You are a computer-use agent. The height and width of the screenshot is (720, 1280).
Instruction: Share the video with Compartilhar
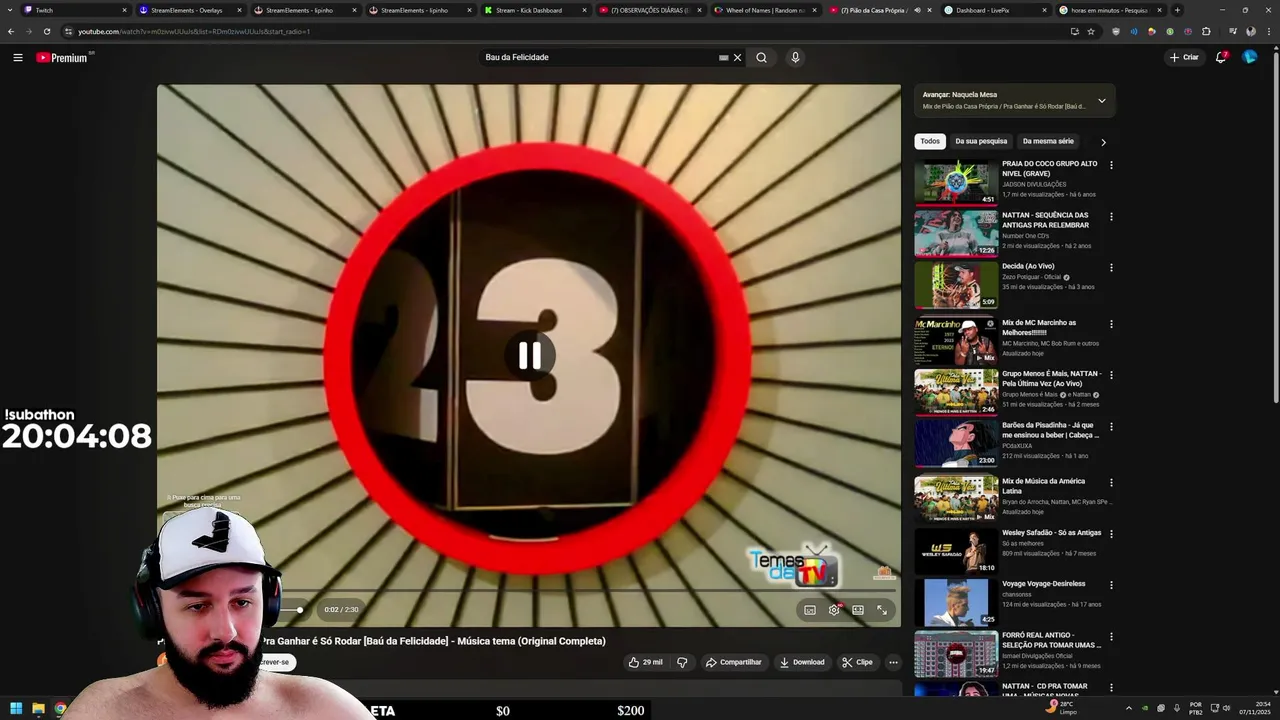coord(733,662)
